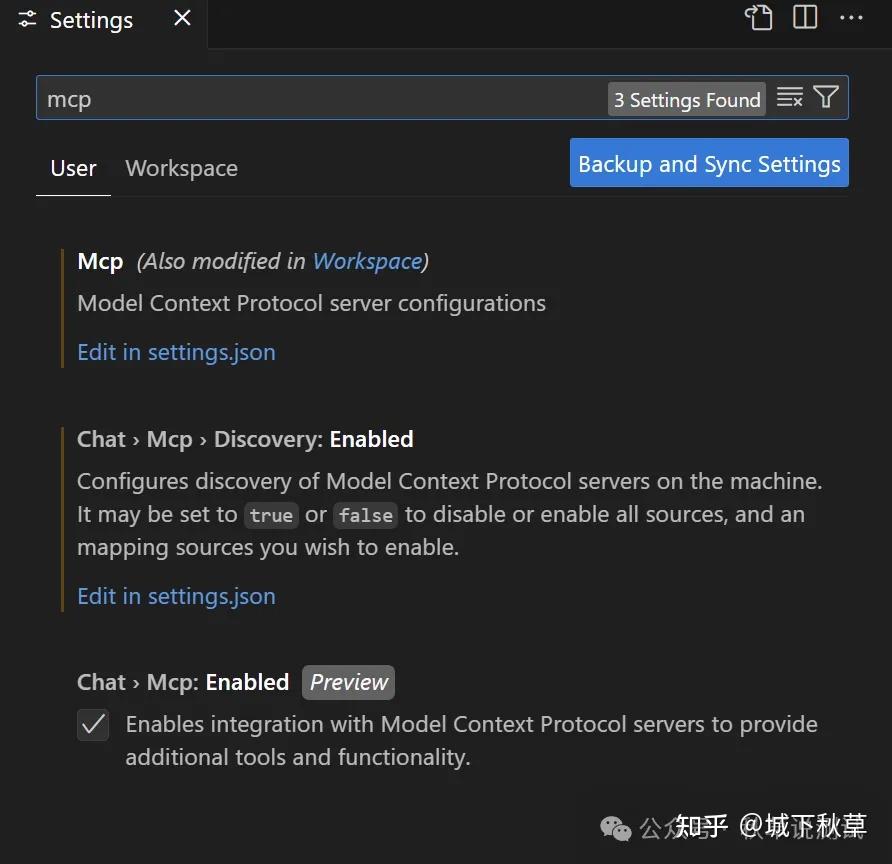Screen dimensions: 892x864
Task: Select the User settings tab
Action: 73,168
